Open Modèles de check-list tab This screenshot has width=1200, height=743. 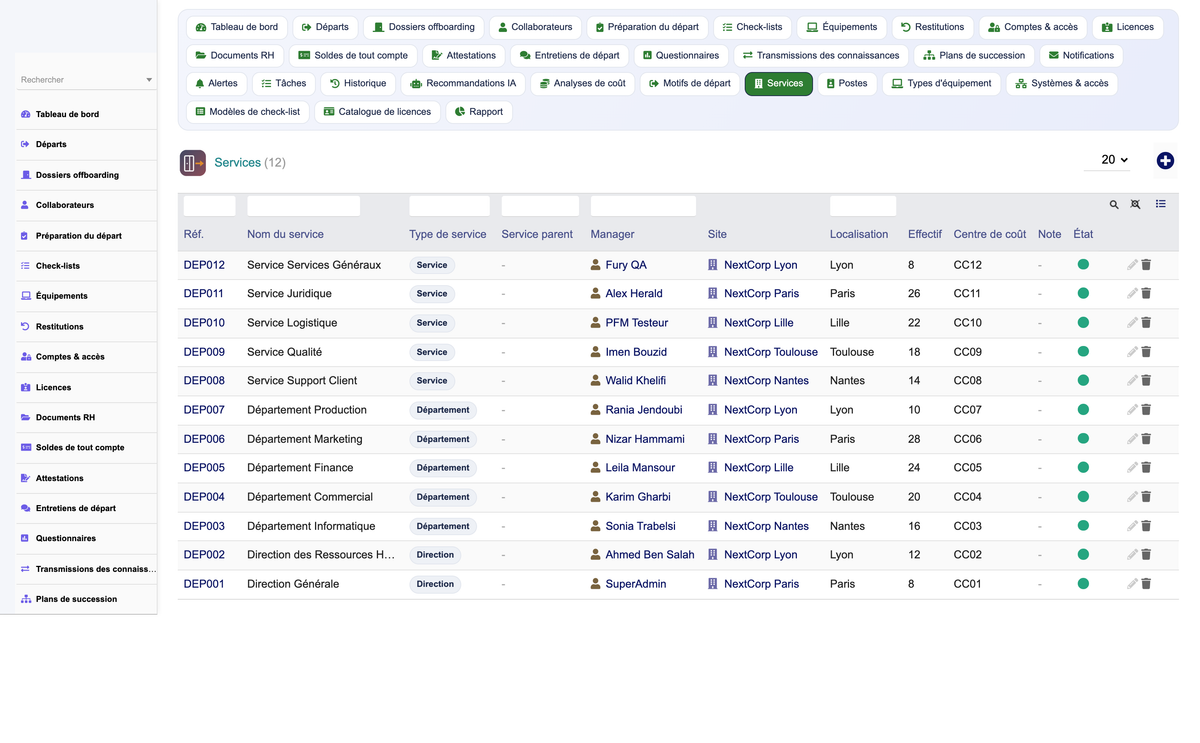(247, 112)
